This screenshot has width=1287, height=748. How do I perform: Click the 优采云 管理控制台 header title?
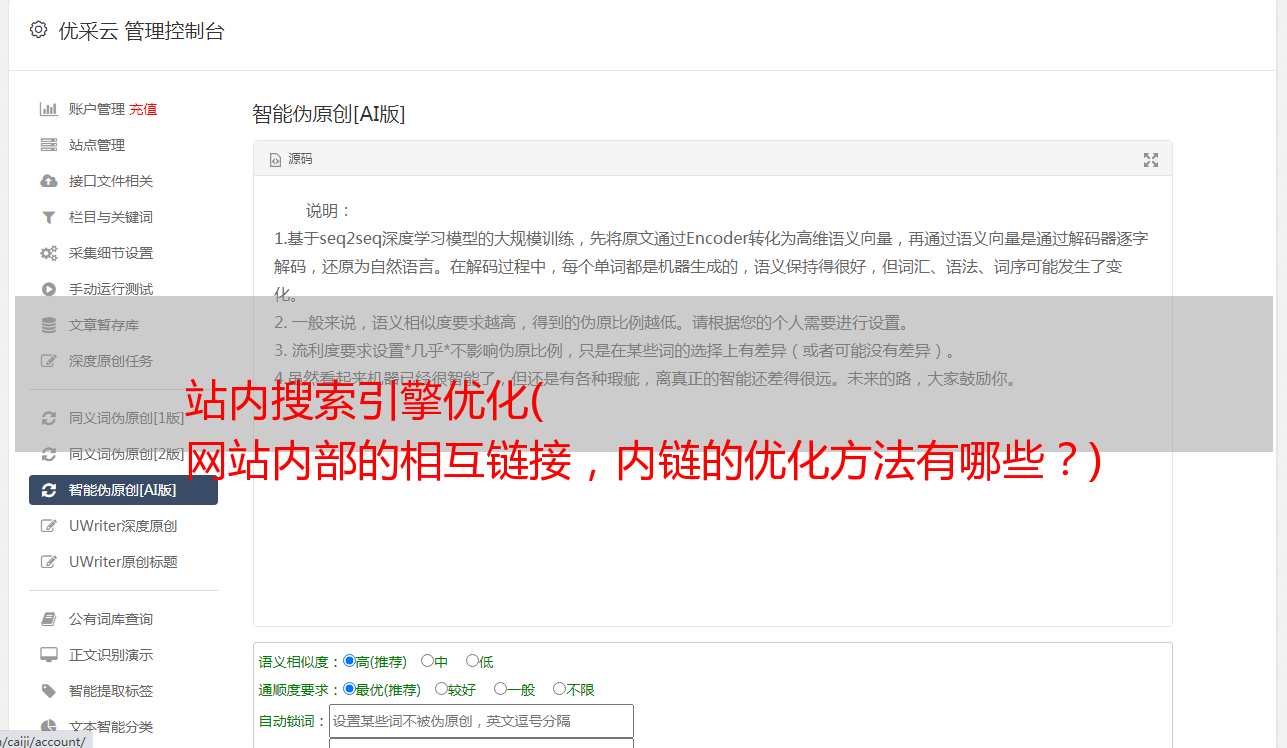[x=142, y=31]
